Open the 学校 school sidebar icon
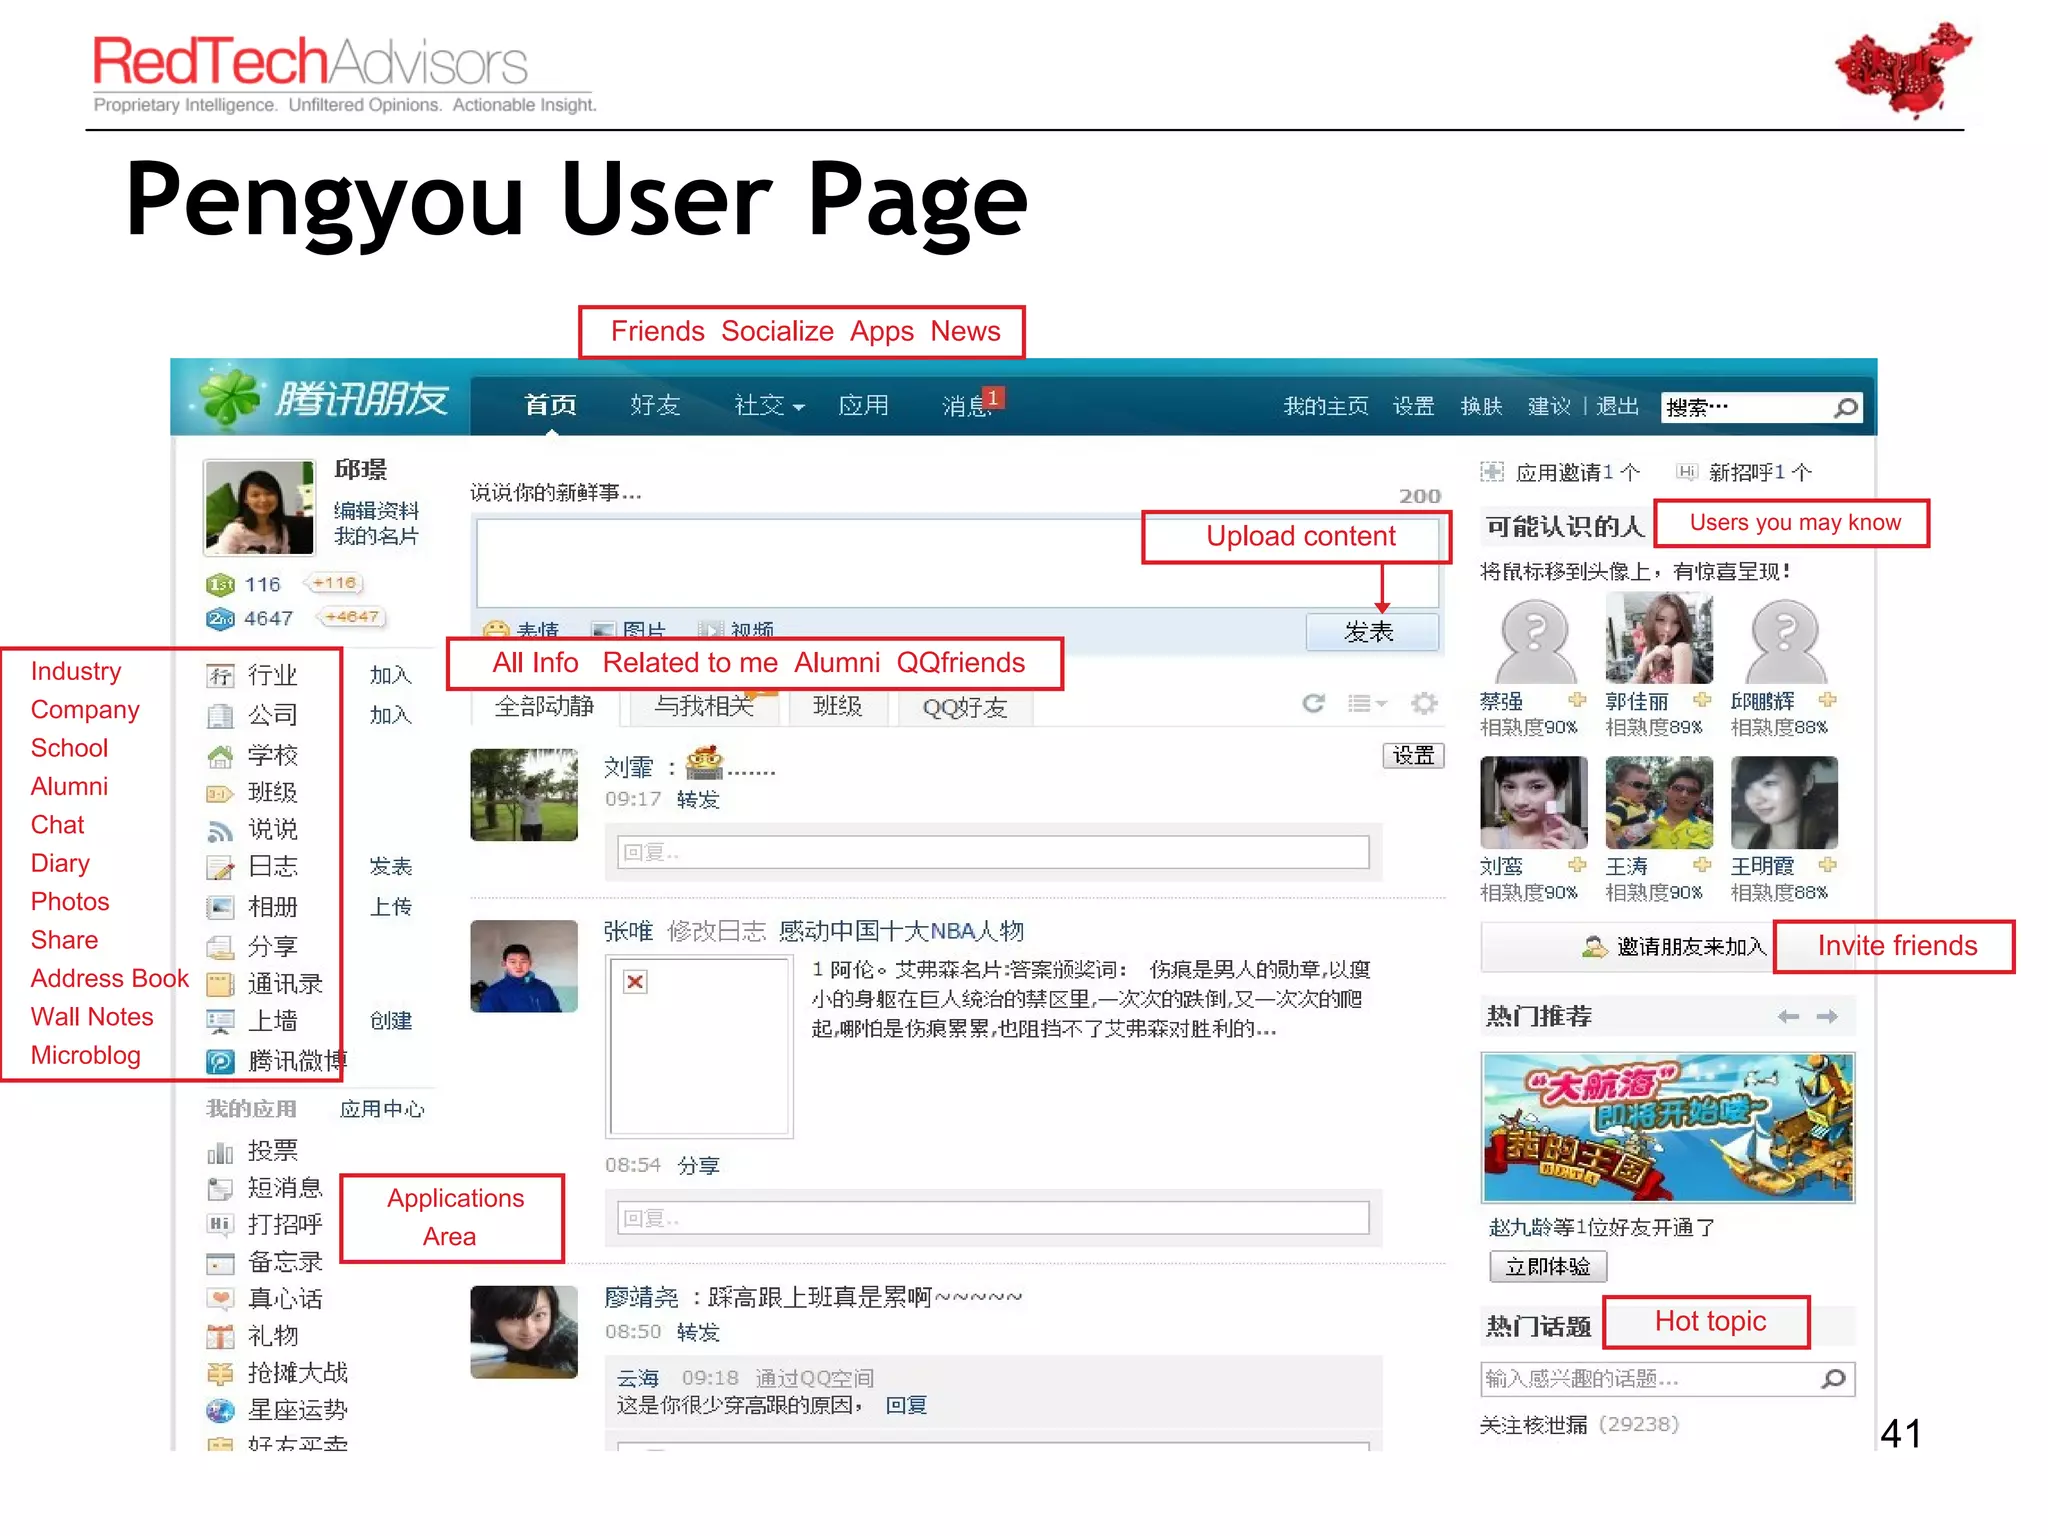The image size is (2048, 1536). pyautogui.click(x=220, y=756)
